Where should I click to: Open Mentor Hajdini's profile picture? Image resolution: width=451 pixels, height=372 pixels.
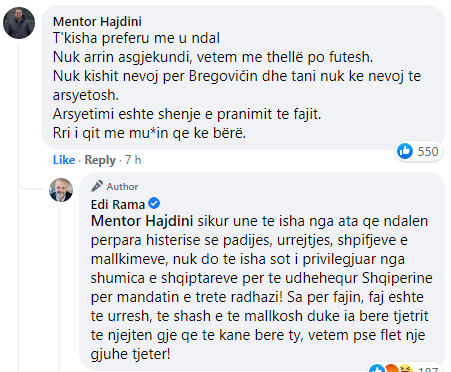(19, 23)
